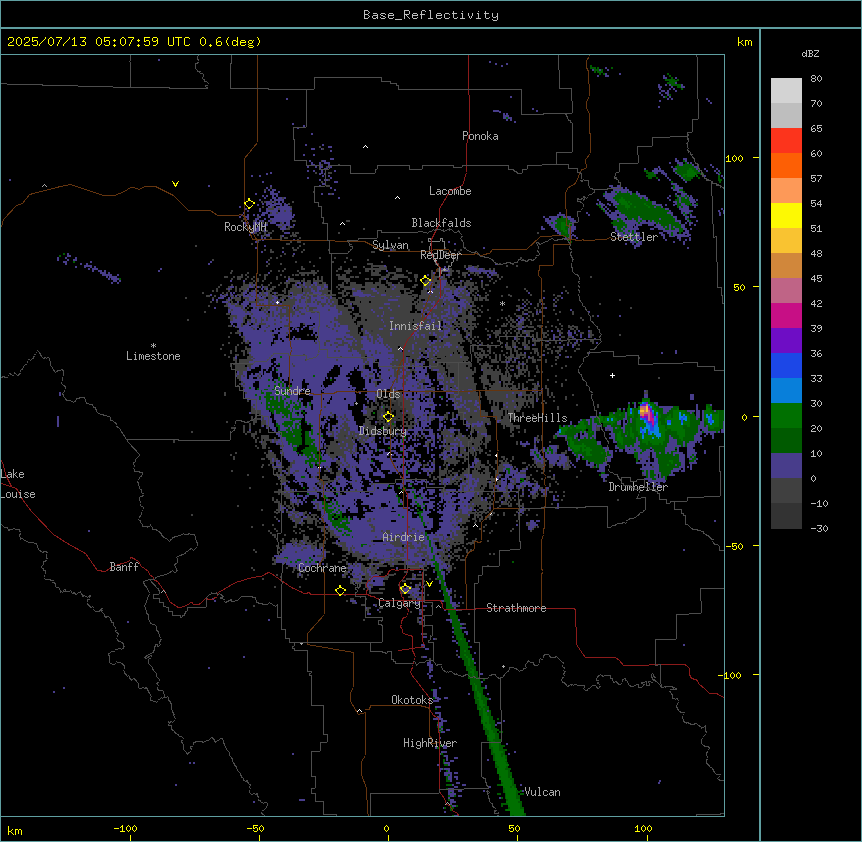Select the HighRiver label
The image size is (862, 842).
430,743
